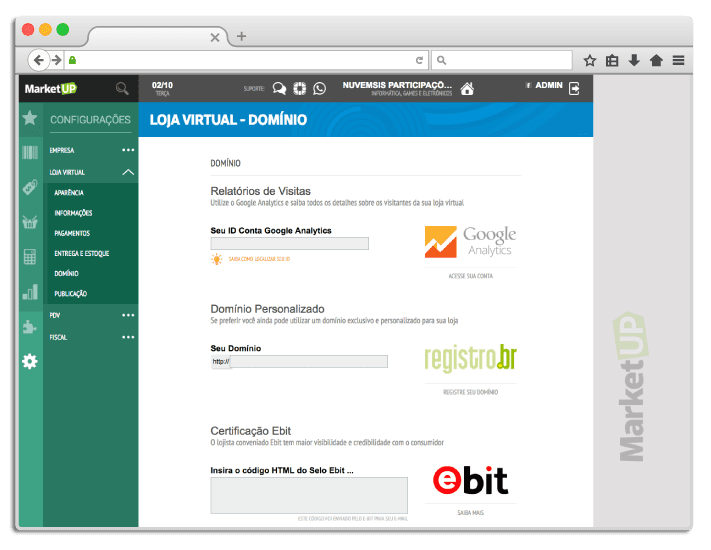Collapse the Loja Virtual section chevron
Viewport: 711px width, 550px height.
(x=128, y=172)
